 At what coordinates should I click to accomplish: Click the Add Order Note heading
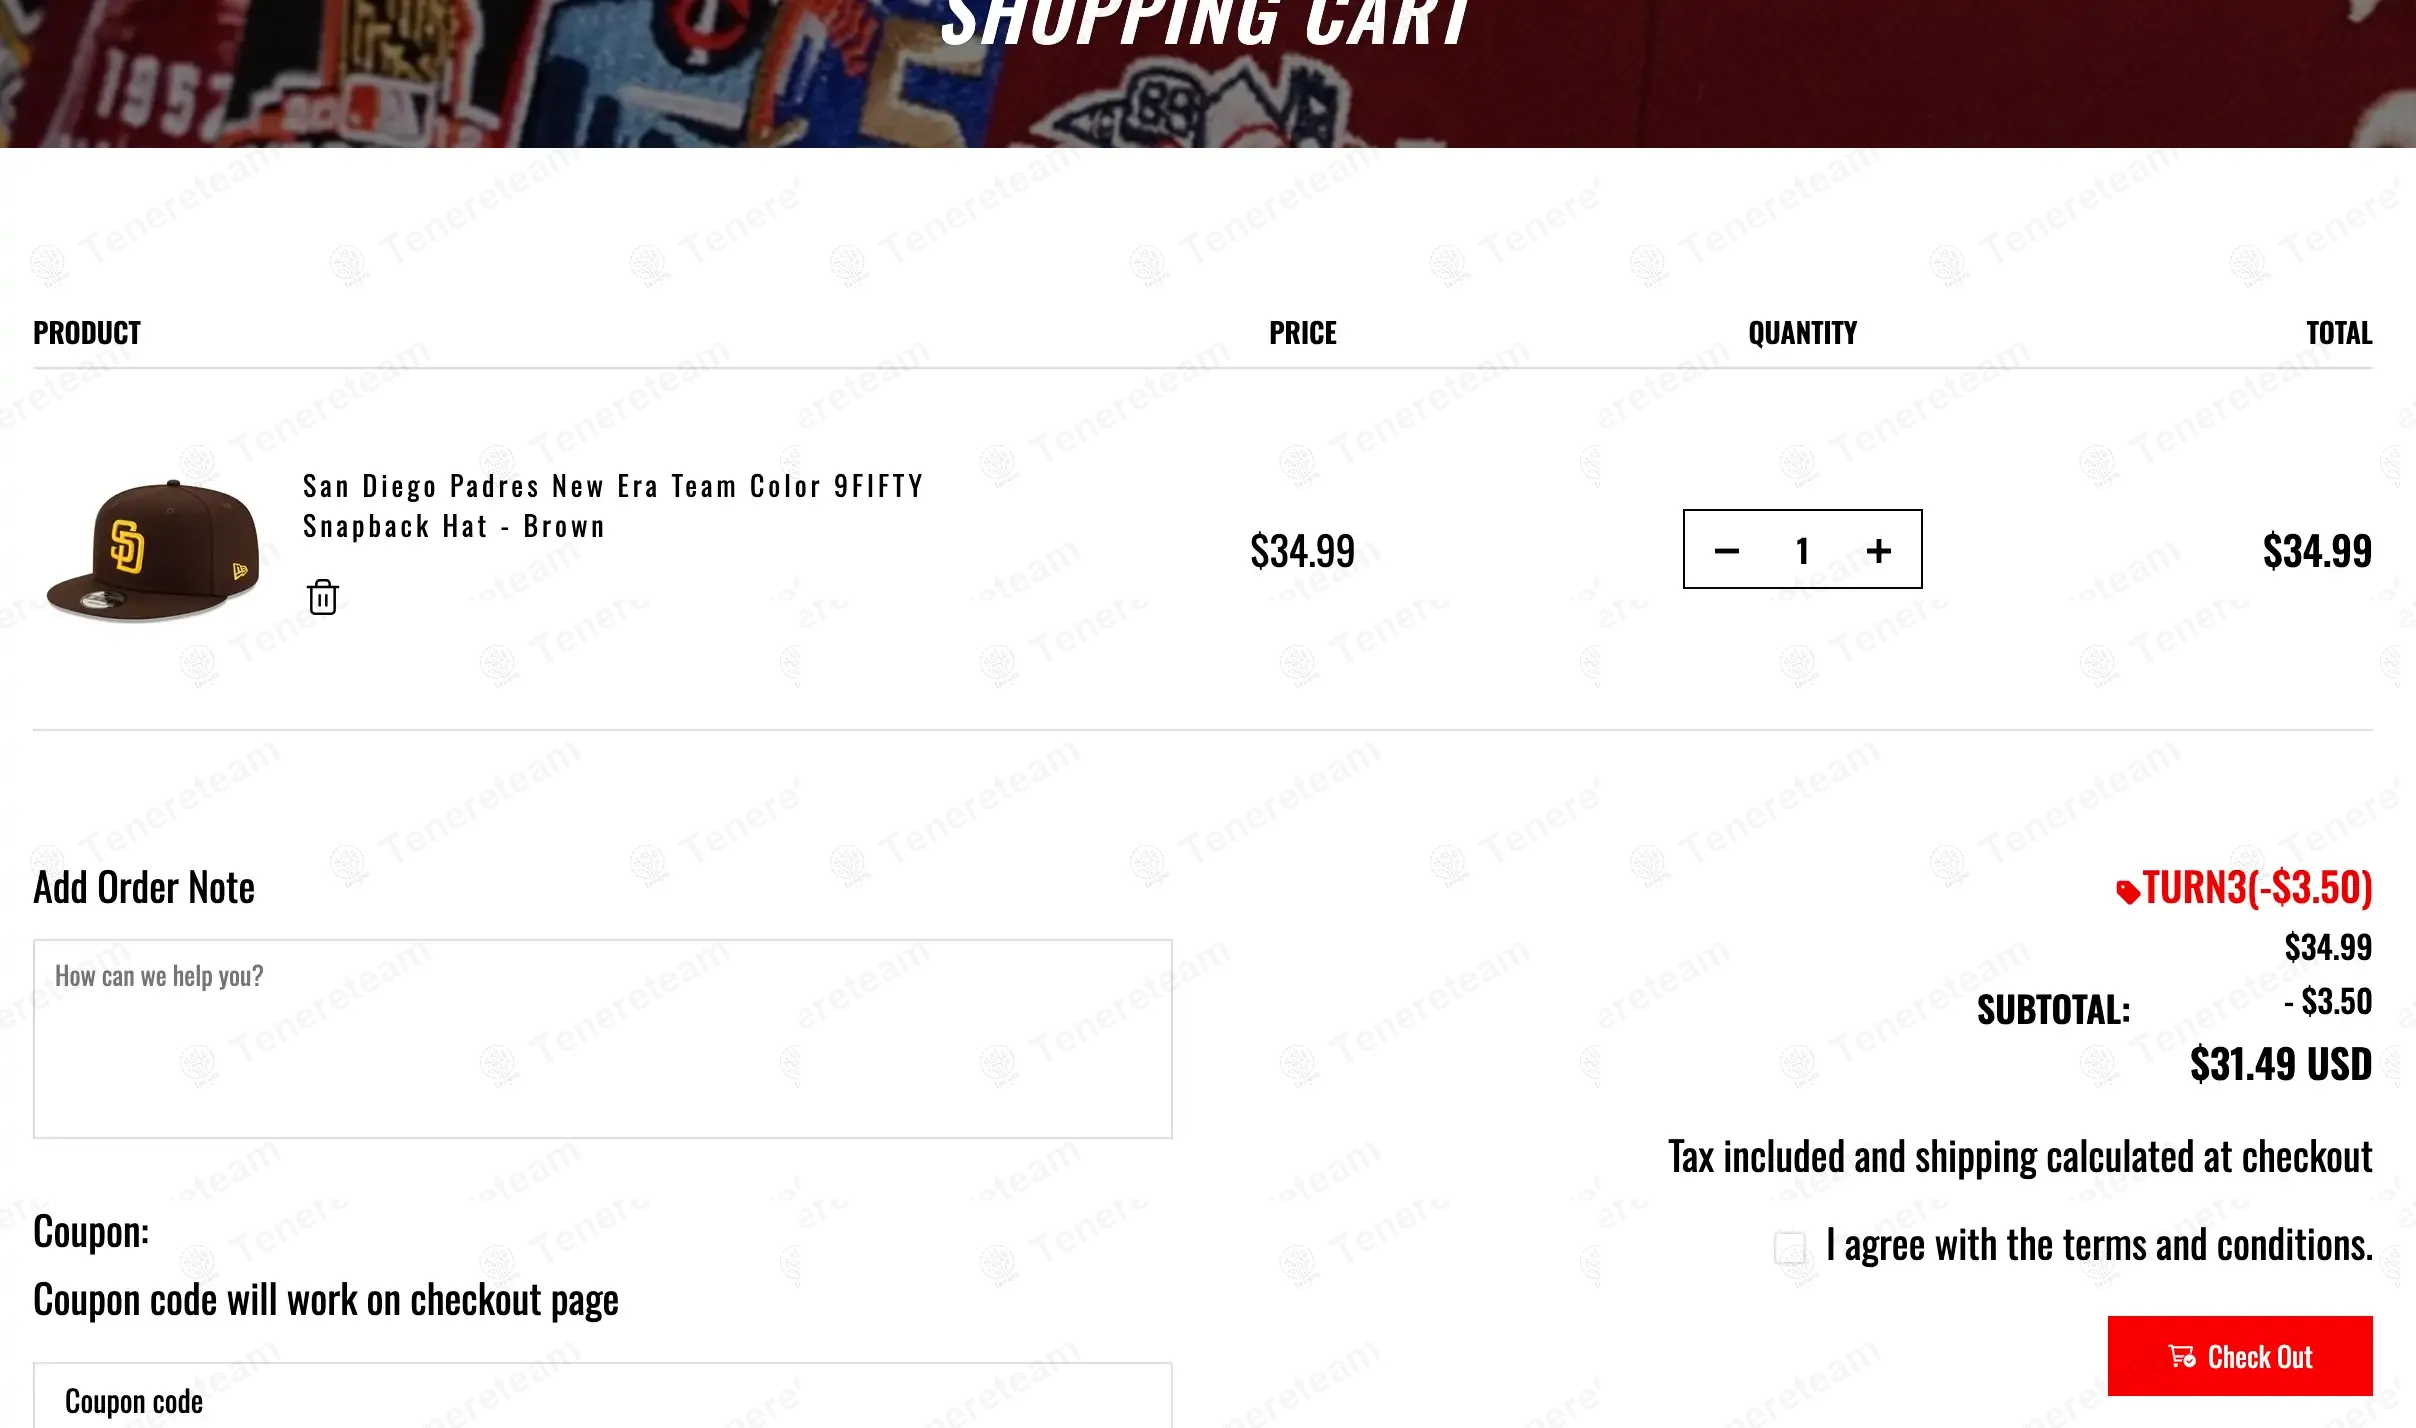tap(144, 888)
